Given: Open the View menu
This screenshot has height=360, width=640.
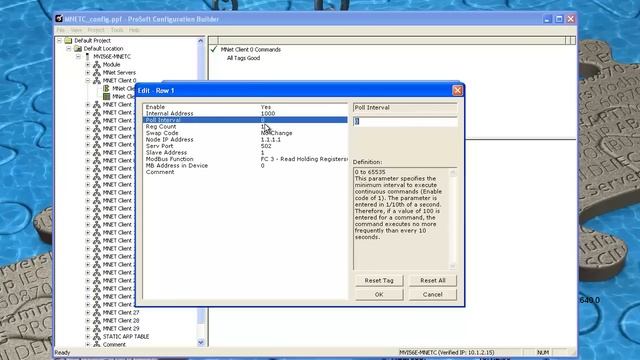Looking at the screenshot, I should coord(76,30).
